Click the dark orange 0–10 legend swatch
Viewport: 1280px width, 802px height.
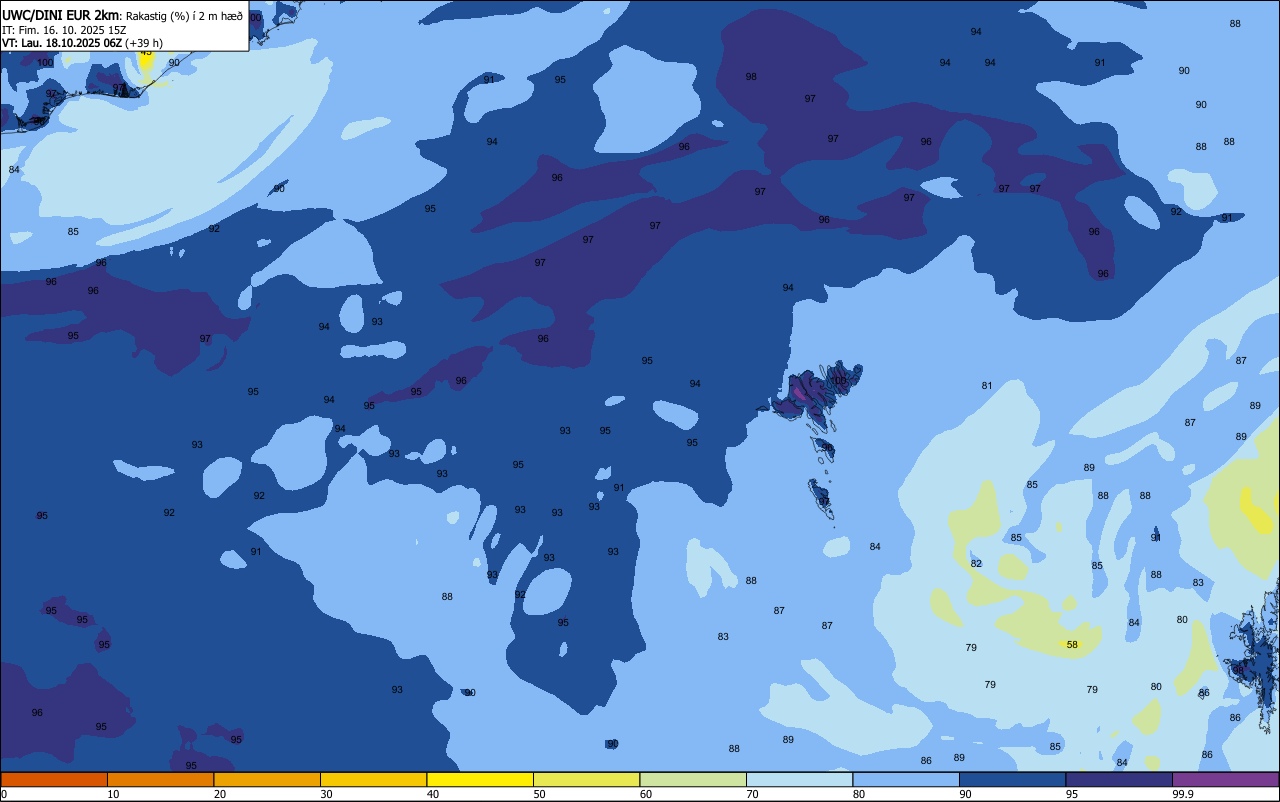click(x=54, y=779)
